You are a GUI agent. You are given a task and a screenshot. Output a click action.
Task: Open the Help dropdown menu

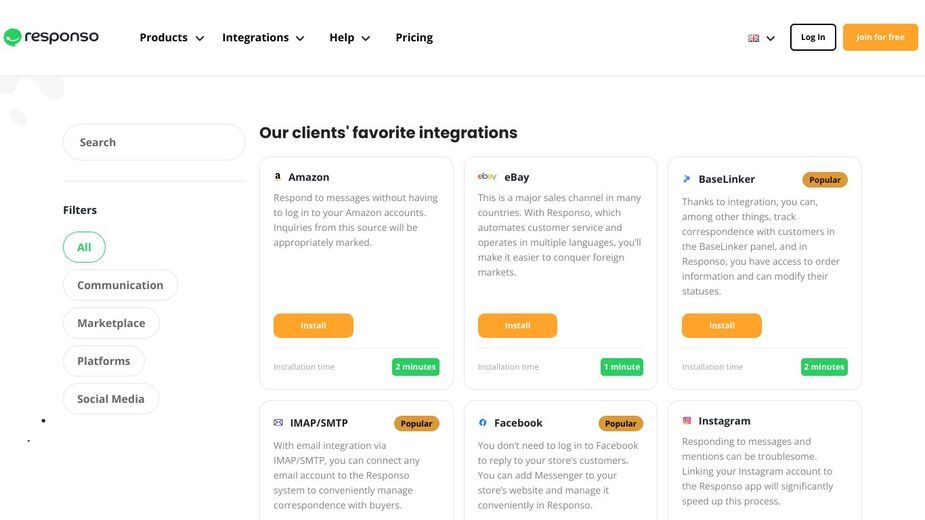pos(349,38)
